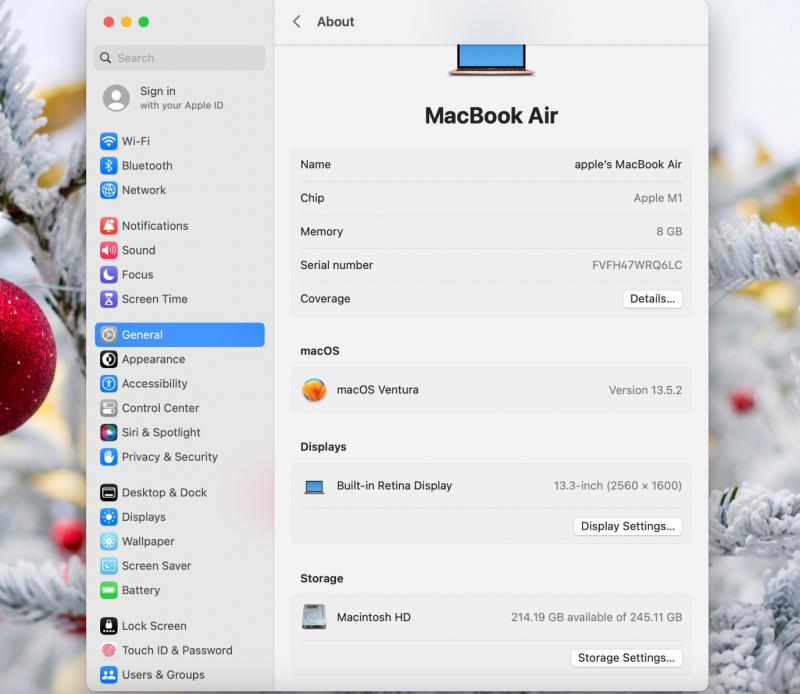Click the Screen Time hourglass icon
Viewport: 800px width, 694px height.
[109, 299]
